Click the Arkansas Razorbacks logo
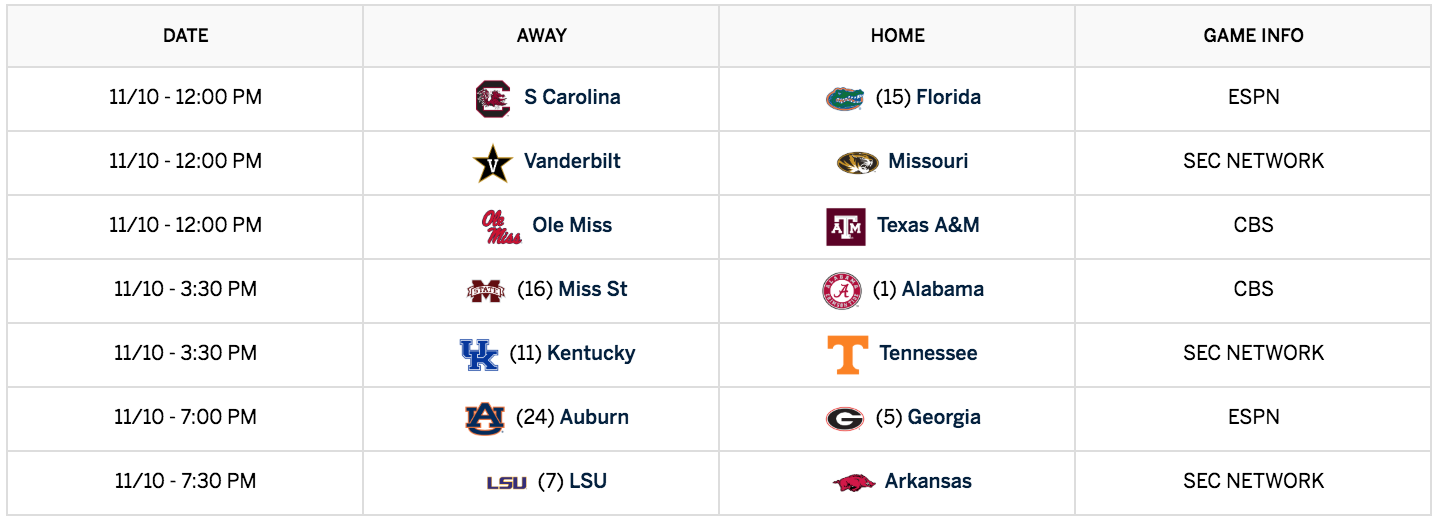The height and width of the screenshot is (516, 1436). (x=854, y=482)
